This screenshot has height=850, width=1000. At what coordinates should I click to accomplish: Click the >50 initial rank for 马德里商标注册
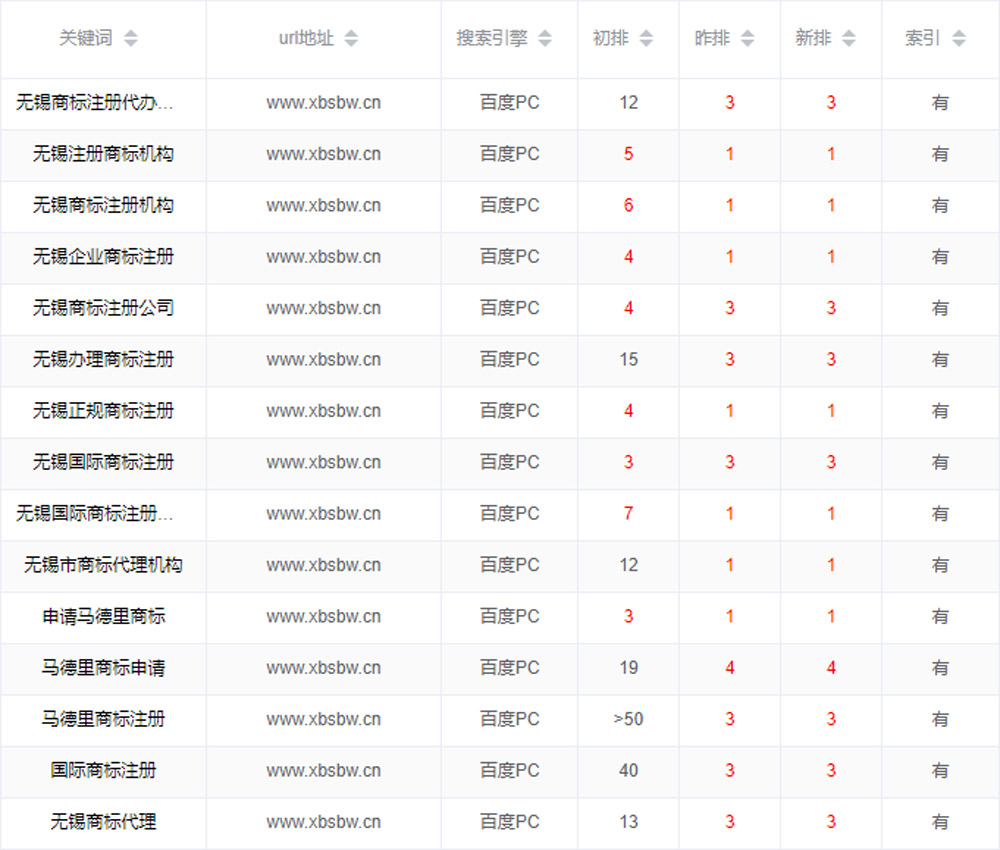[x=628, y=719]
